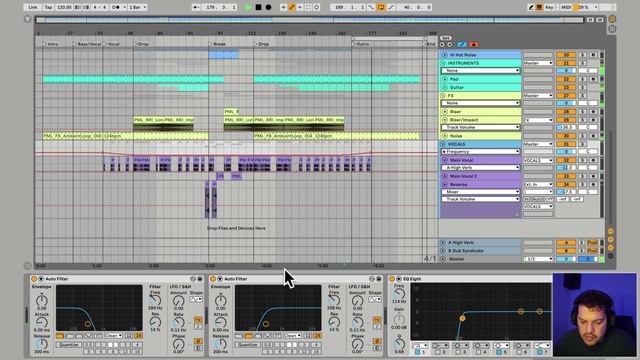Toggle the Punch-Out switch
The image size is (640, 360).
pyautogui.click(x=391, y=7)
